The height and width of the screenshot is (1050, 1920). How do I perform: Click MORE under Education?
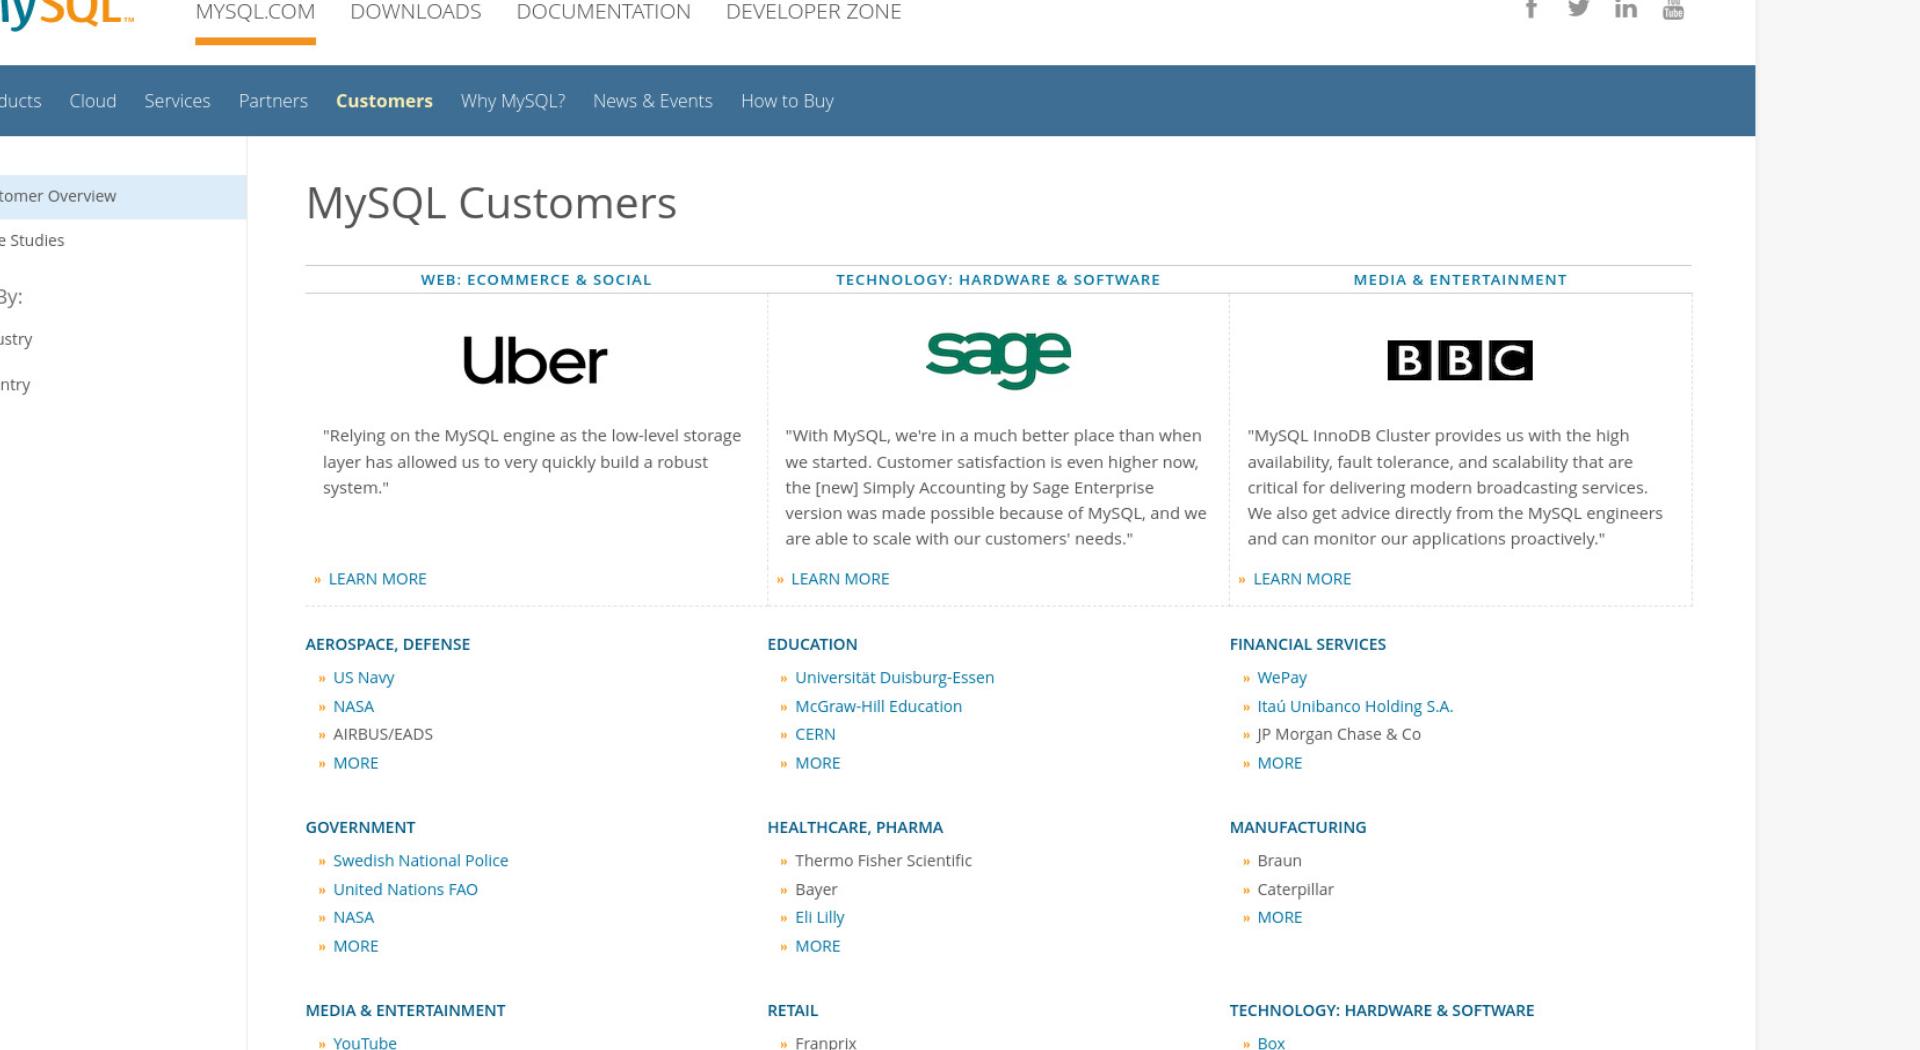(817, 764)
